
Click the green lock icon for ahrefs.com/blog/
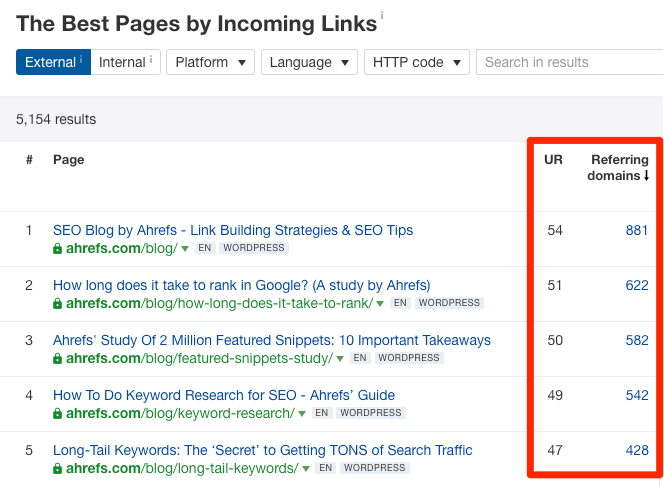(58, 248)
